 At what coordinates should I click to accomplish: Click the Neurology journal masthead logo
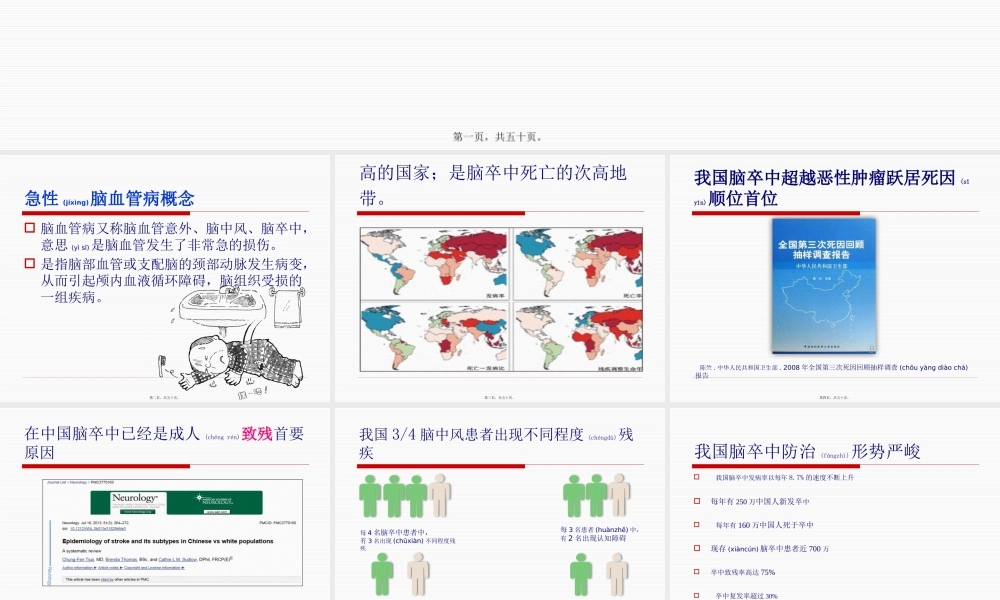135,500
